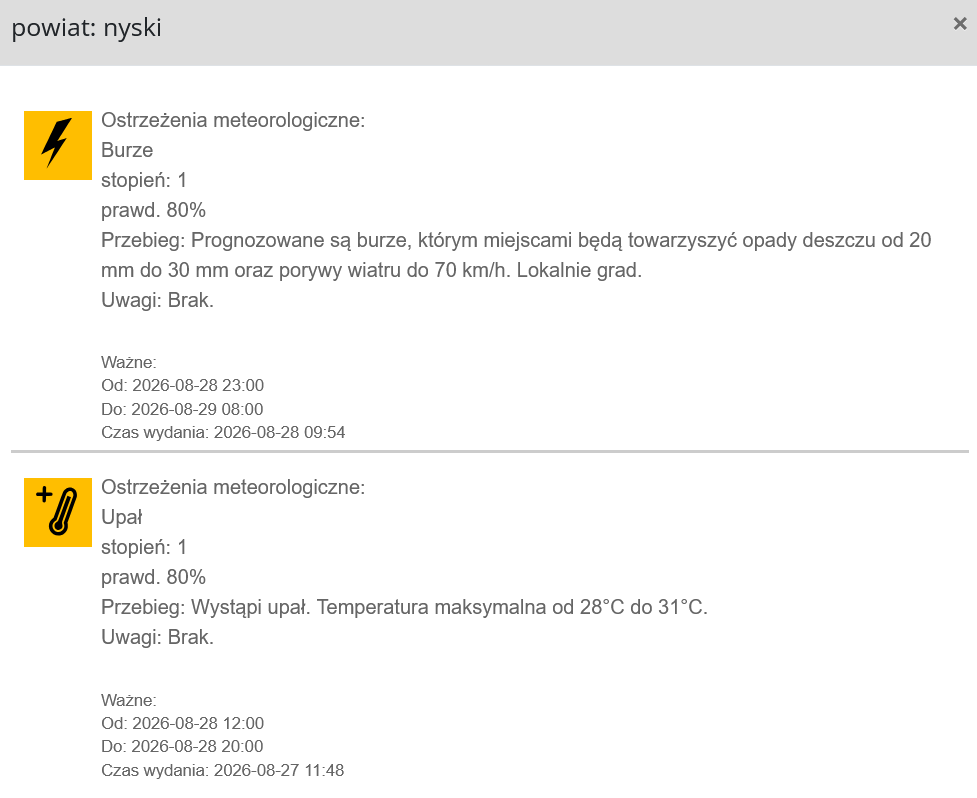Screen dimensions: 977x798
Task: Click the first 'Ostrzeżenia meteorologiczne:' heading
Action: [233, 120]
